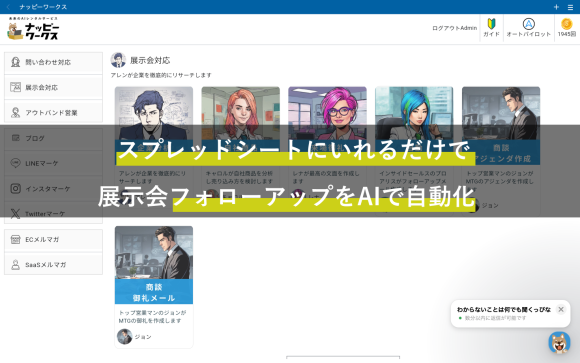
Task: Open the オートパイロット icon
Action: point(529,24)
